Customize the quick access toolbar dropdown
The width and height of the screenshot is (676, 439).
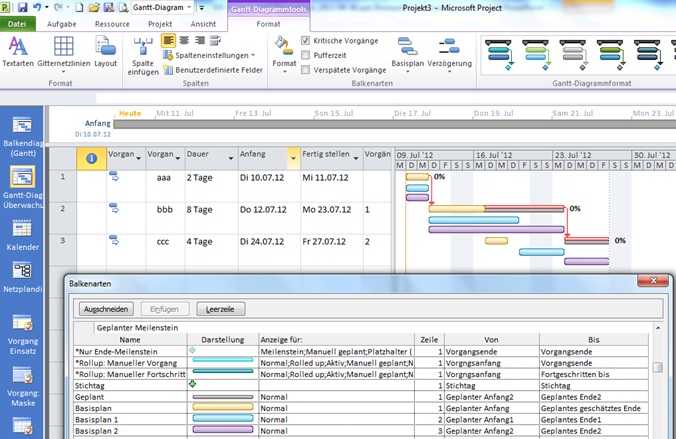click(201, 7)
